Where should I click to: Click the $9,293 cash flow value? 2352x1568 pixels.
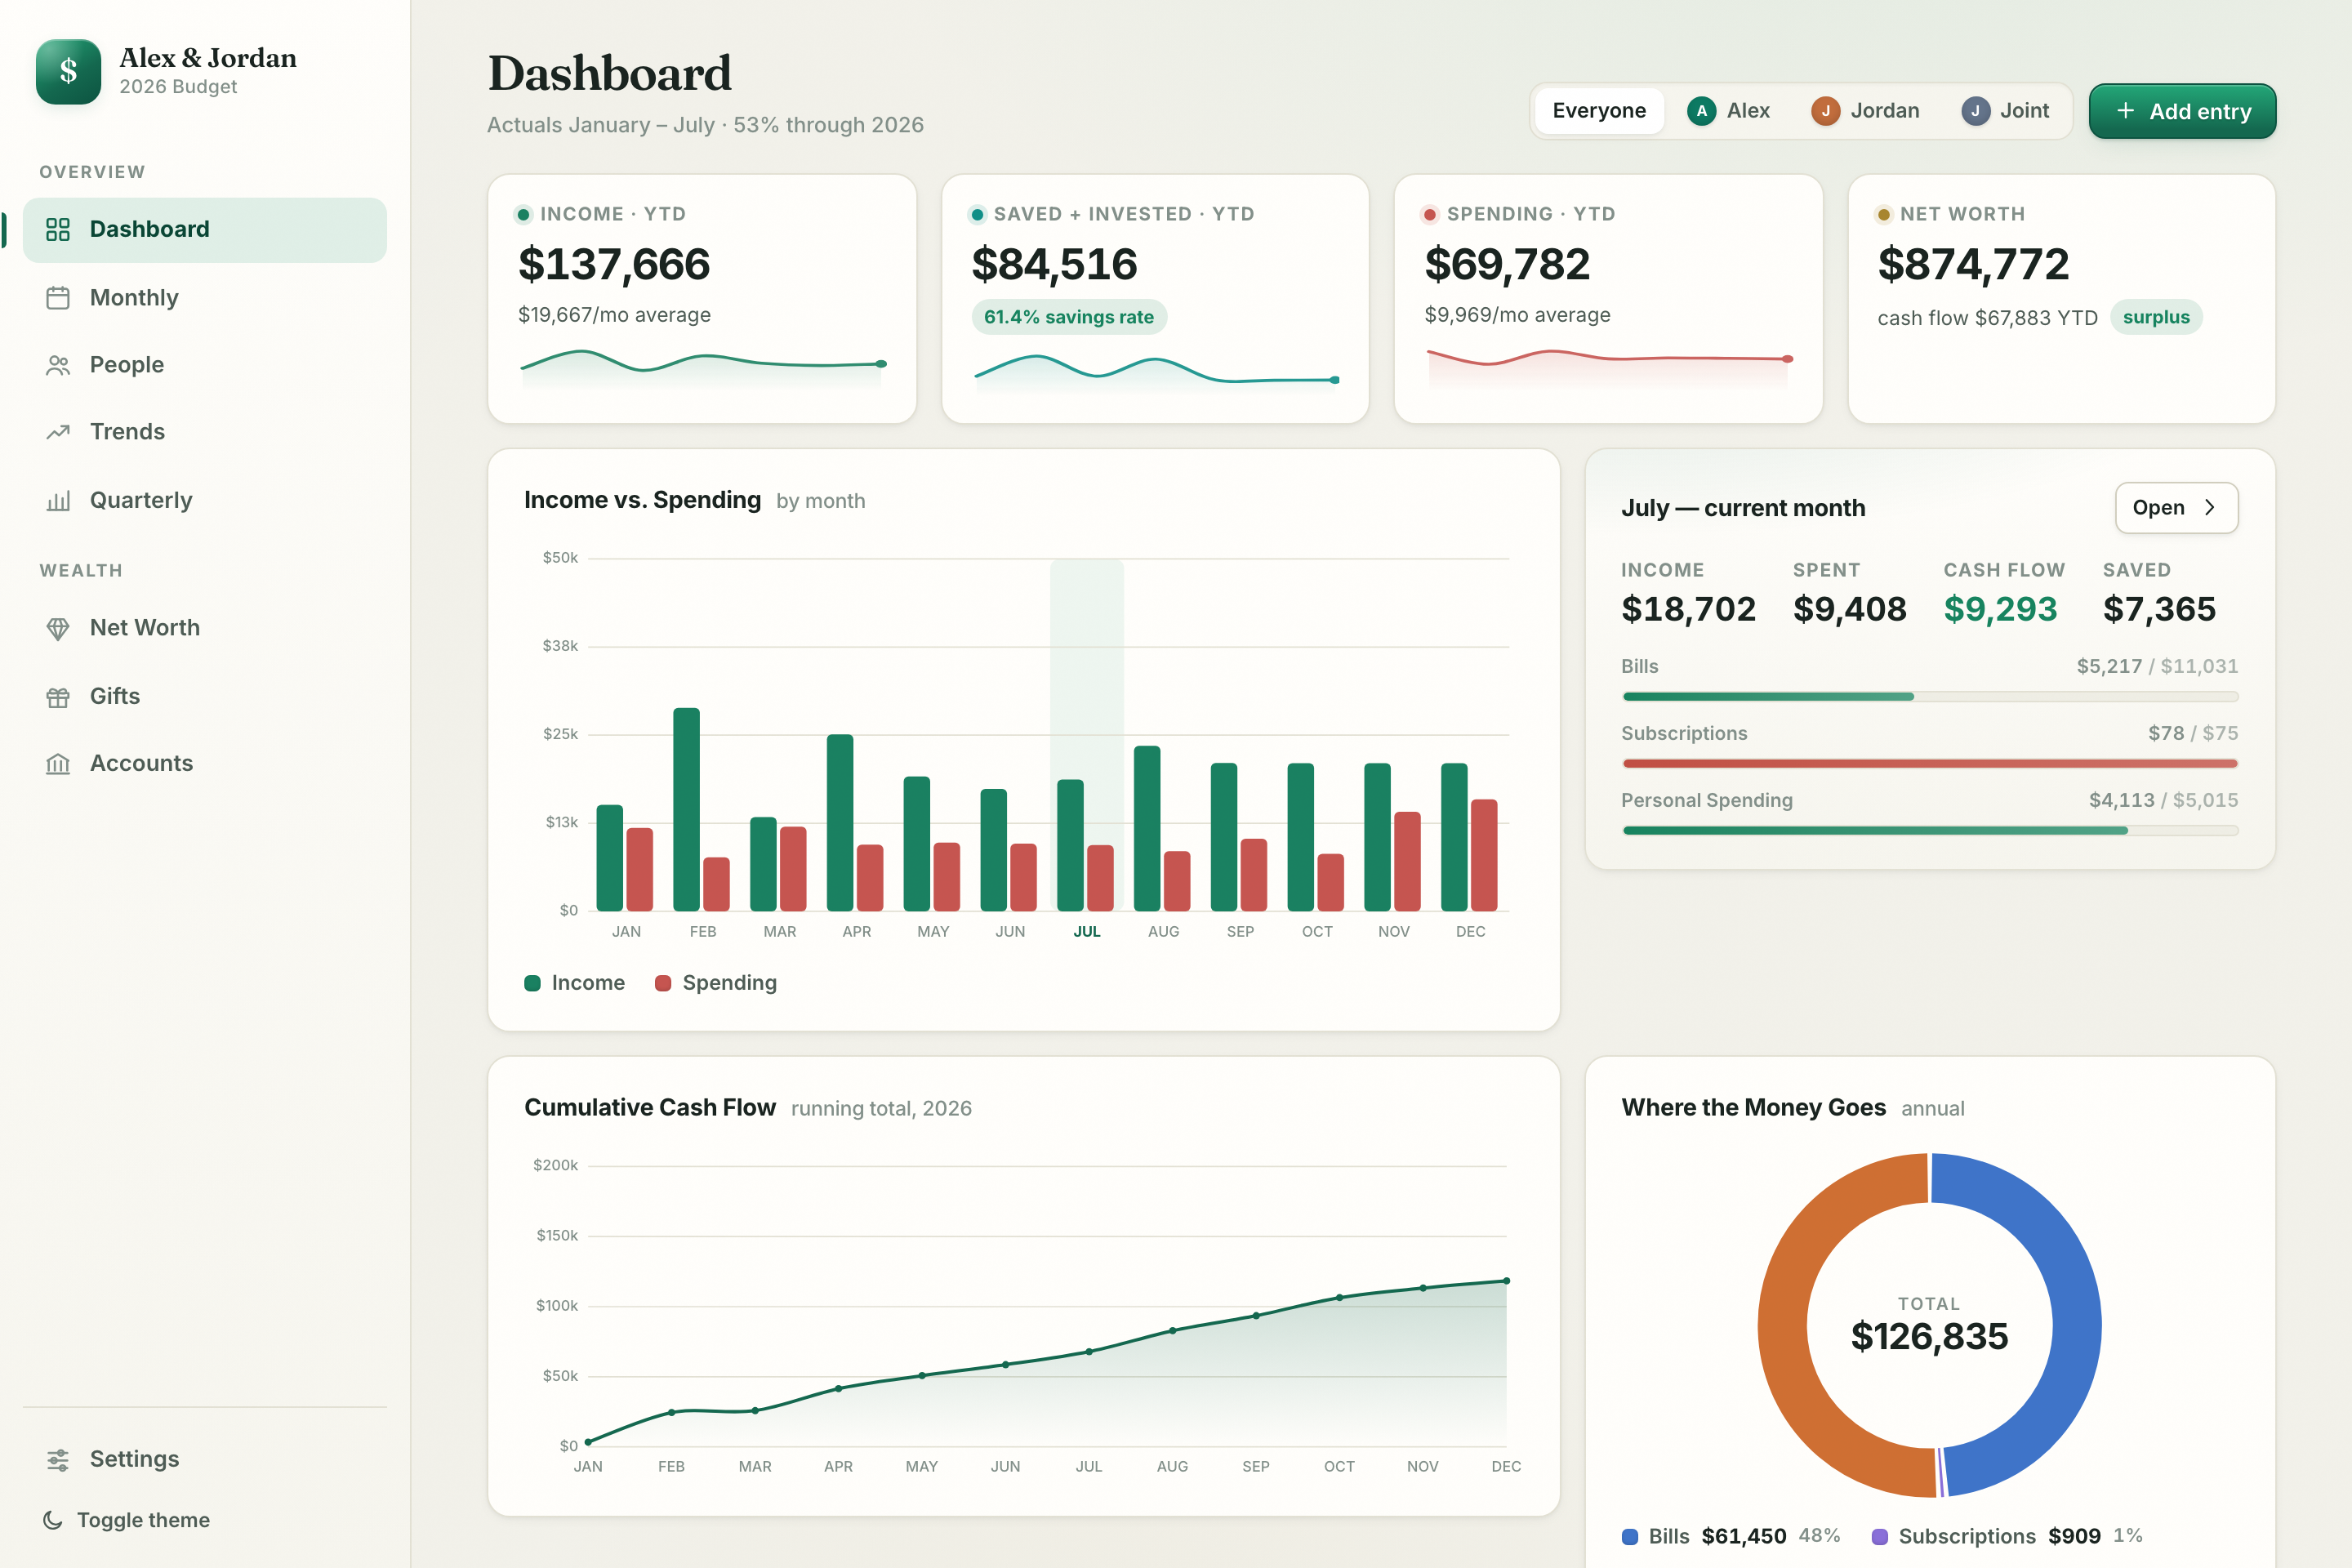tap(2000, 609)
